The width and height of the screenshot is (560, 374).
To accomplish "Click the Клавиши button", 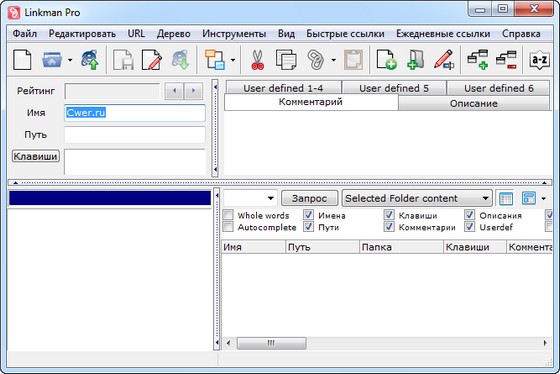I will click(35, 156).
